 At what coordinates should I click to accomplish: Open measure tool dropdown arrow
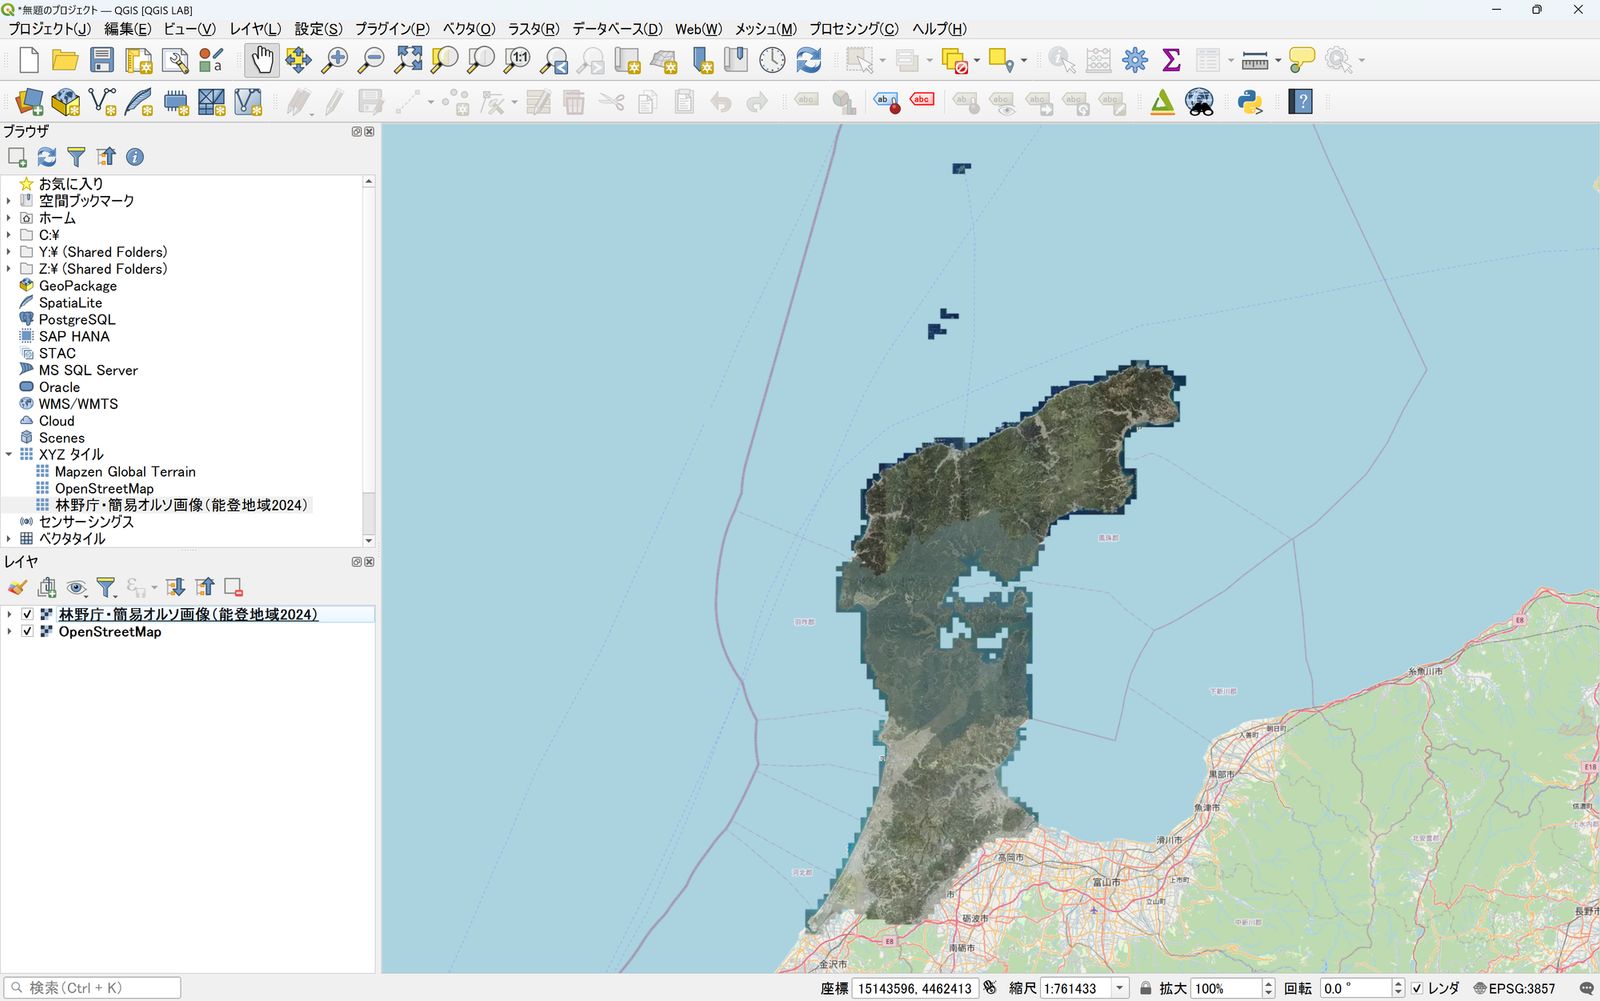point(1278,60)
